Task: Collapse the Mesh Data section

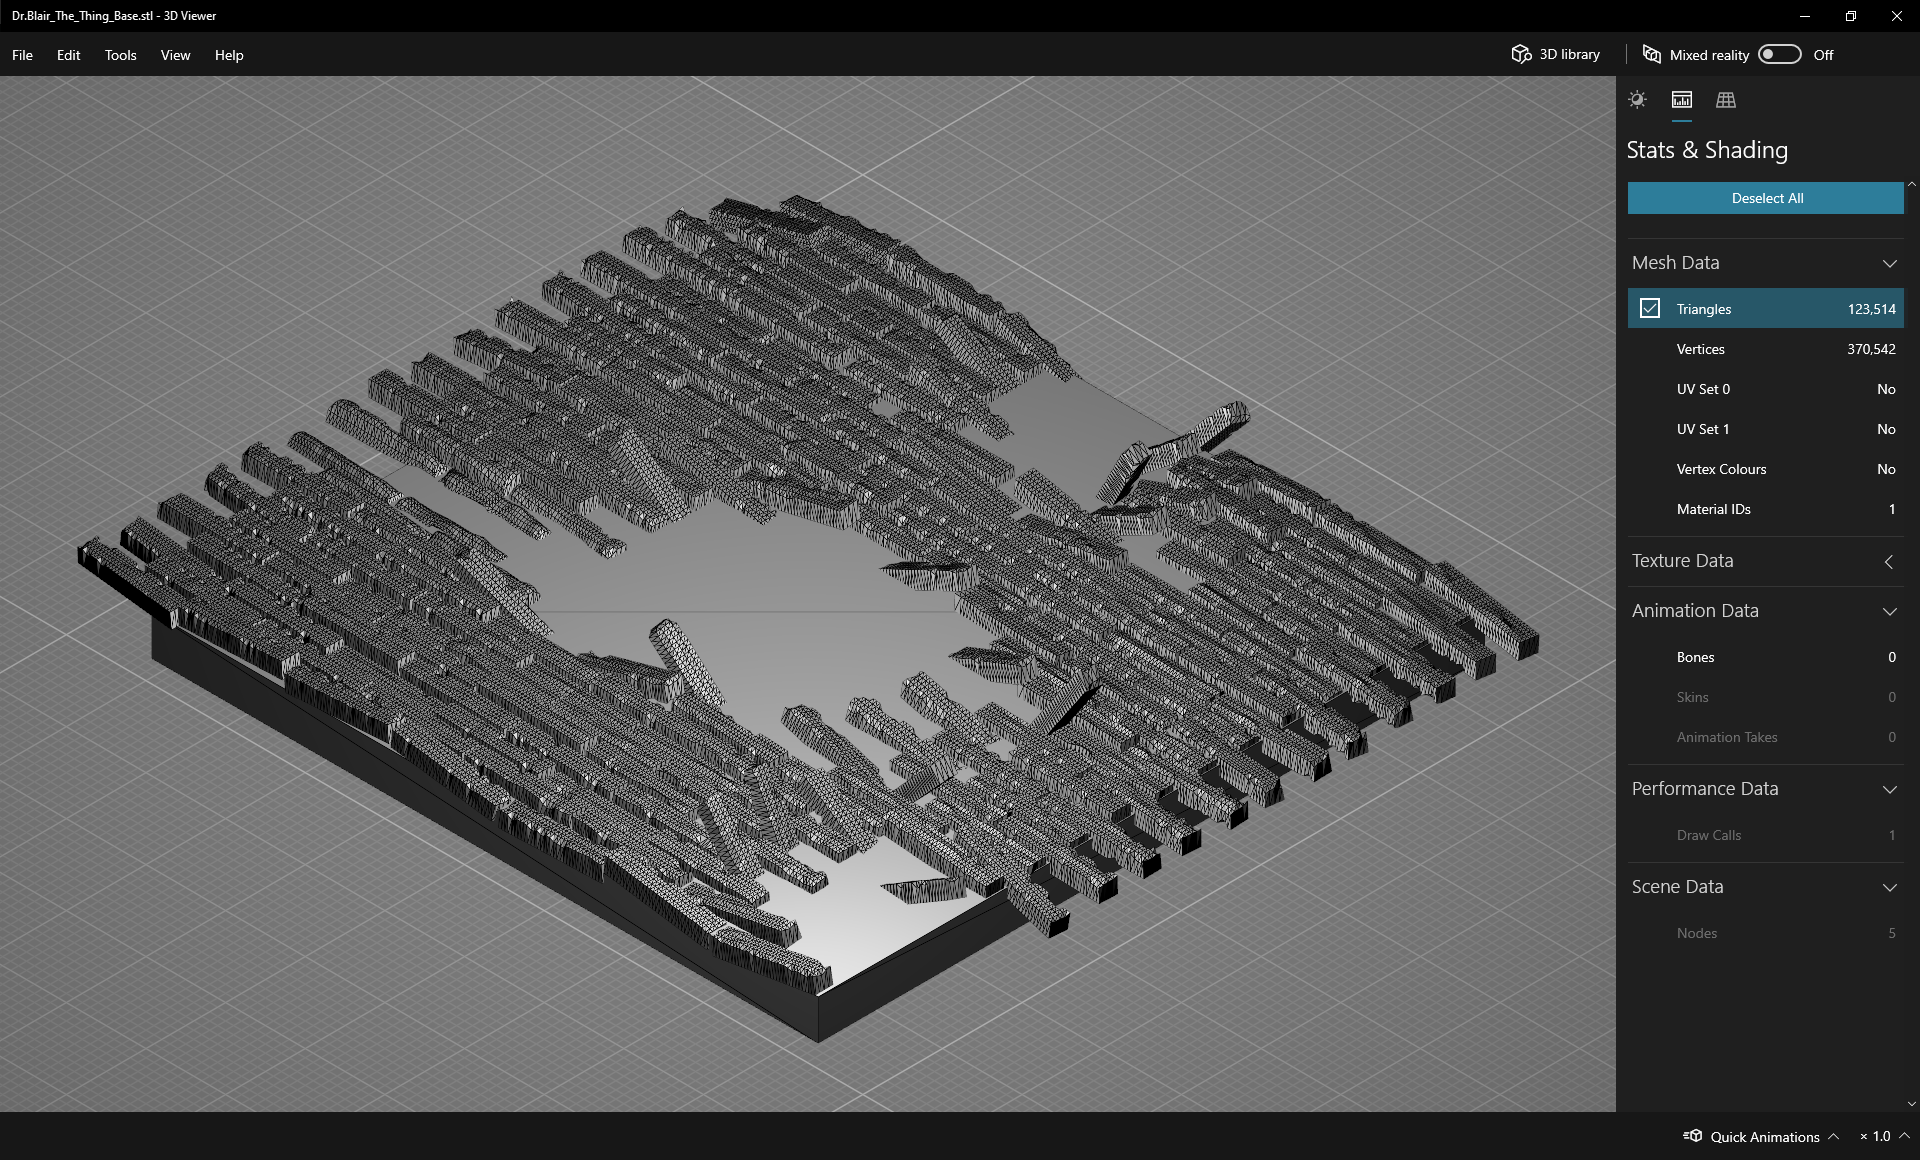Action: coord(1889,263)
